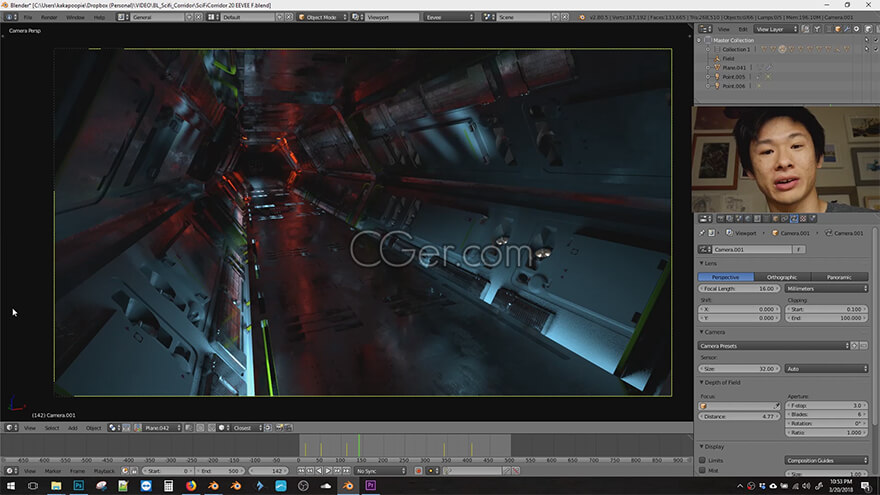Click the current frame 142 field
Viewport: 880px width, 495px height.
coord(268,471)
